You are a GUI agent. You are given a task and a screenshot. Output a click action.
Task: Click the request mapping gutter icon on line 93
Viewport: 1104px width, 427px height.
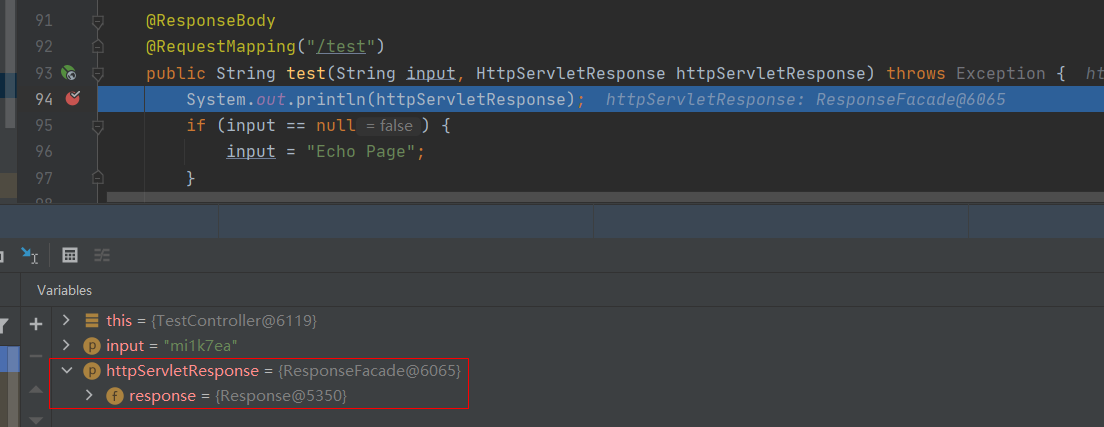[x=69, y=73]
